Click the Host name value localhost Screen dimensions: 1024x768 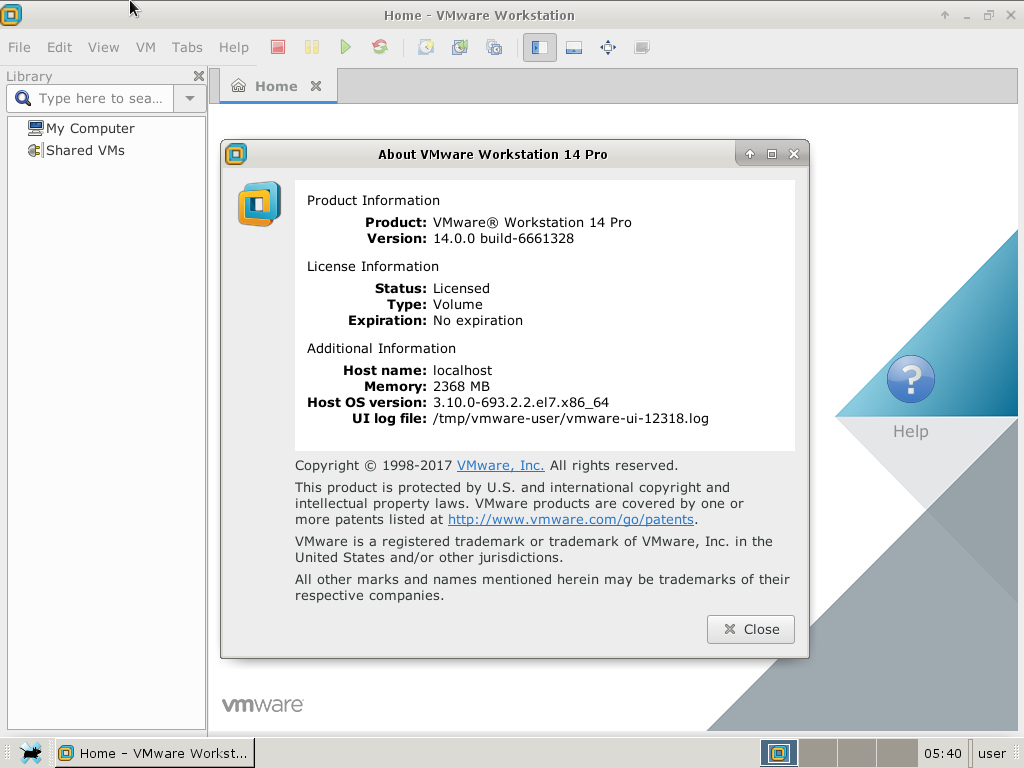462,370
